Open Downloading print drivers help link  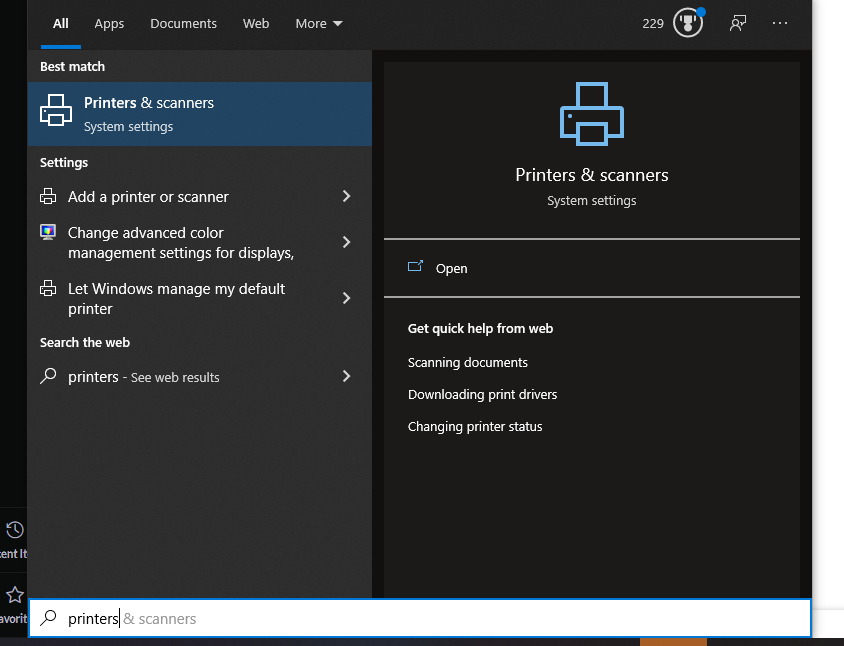tap(482, 395)
